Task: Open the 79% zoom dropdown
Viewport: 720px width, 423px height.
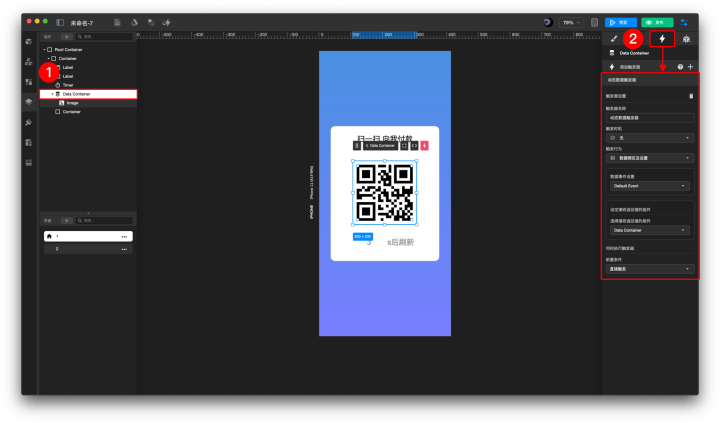Action: [571, 22]
